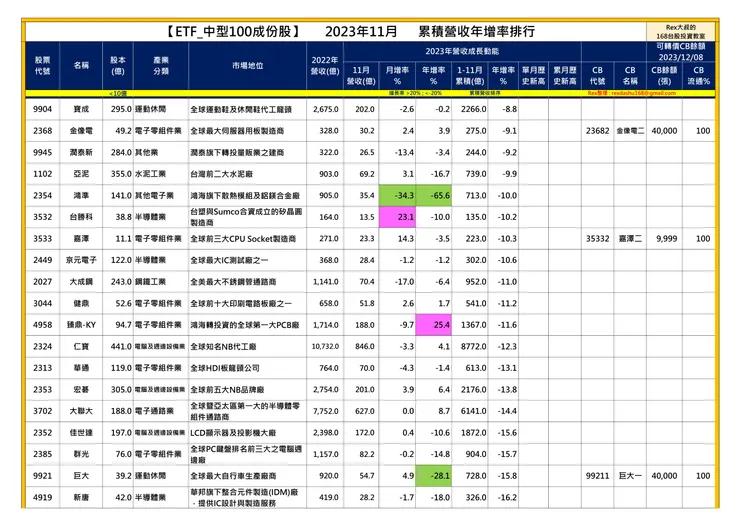Select stock name 潤泰新
The width and height of the screenshot is (740, 523).
[81, 152]
